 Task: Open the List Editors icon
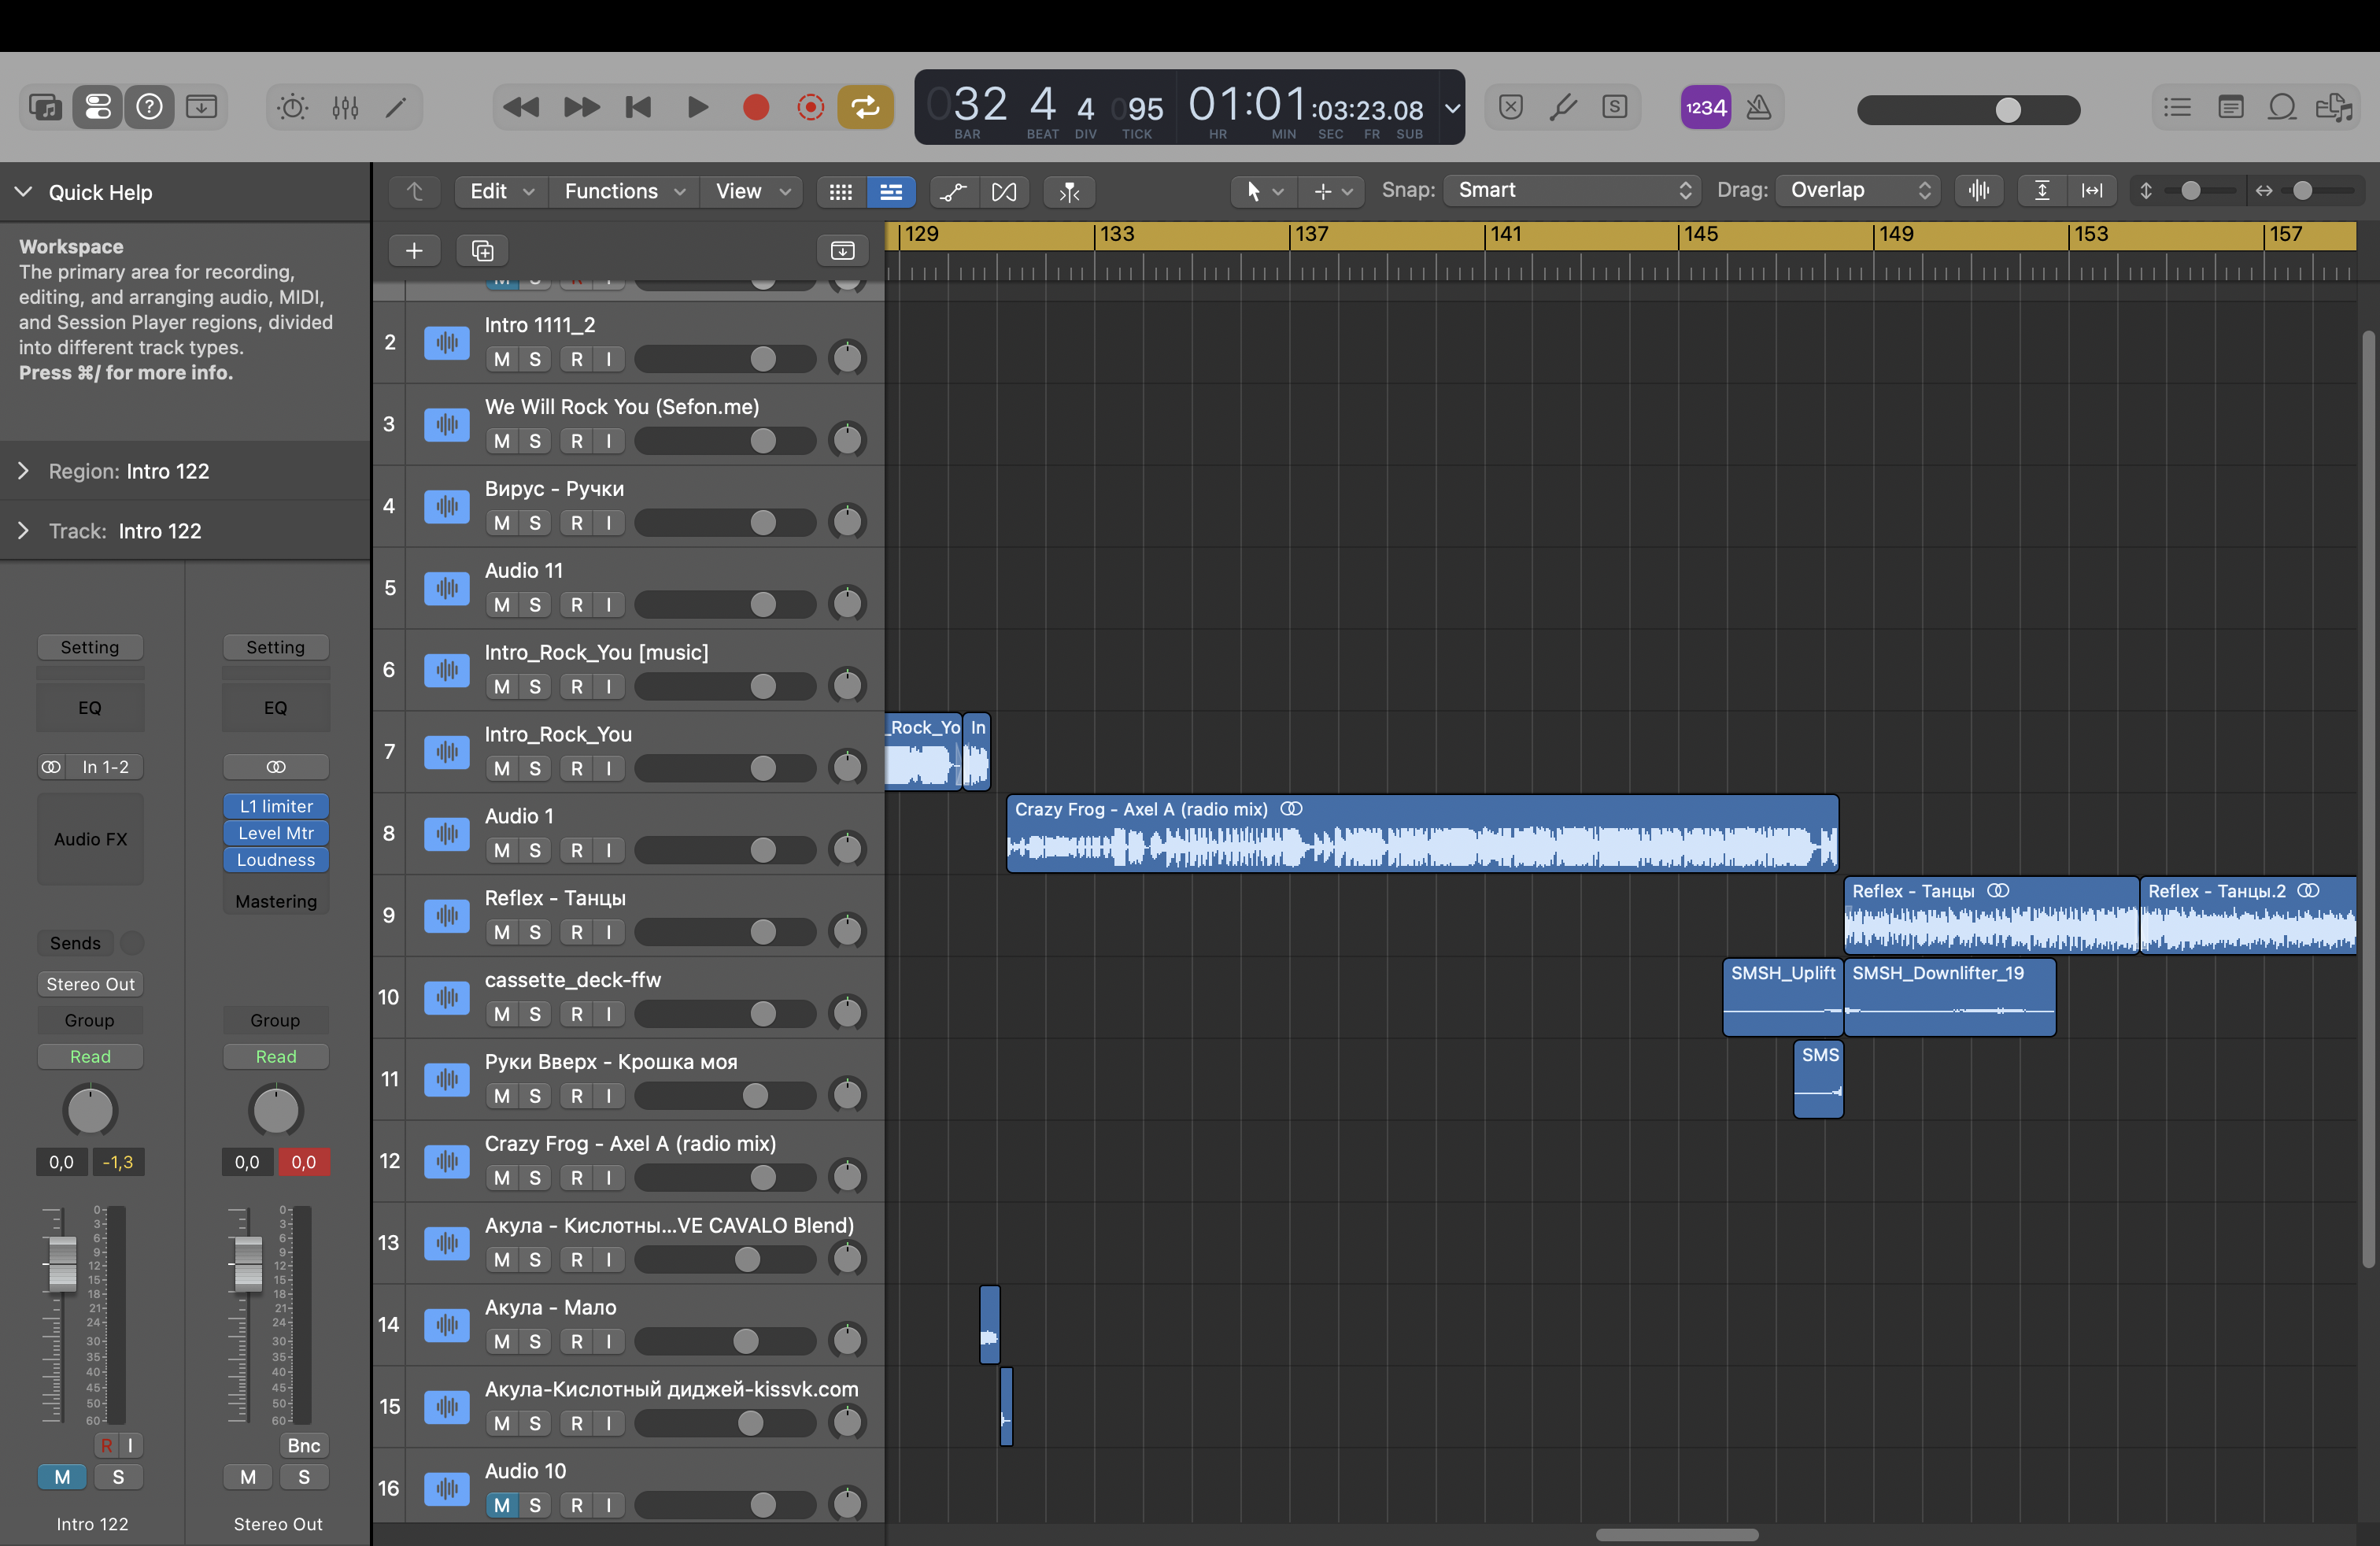[x=2177, y=107]
